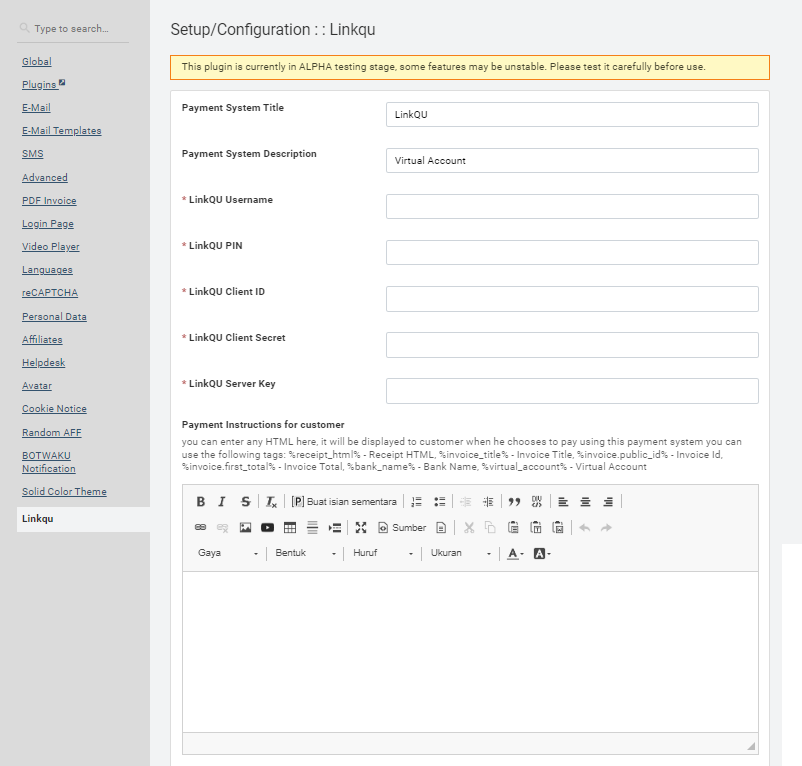Focus the LinkQU Client Secret field
The image size is (802, 766).
[572, 345]
